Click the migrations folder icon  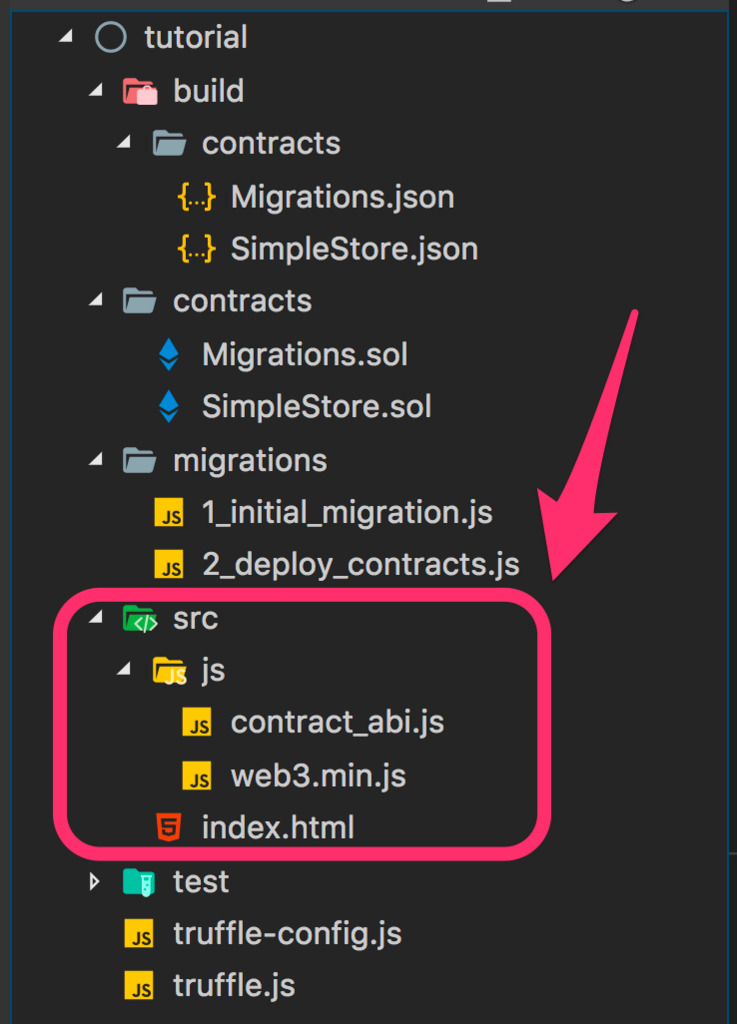click(140, 460)
